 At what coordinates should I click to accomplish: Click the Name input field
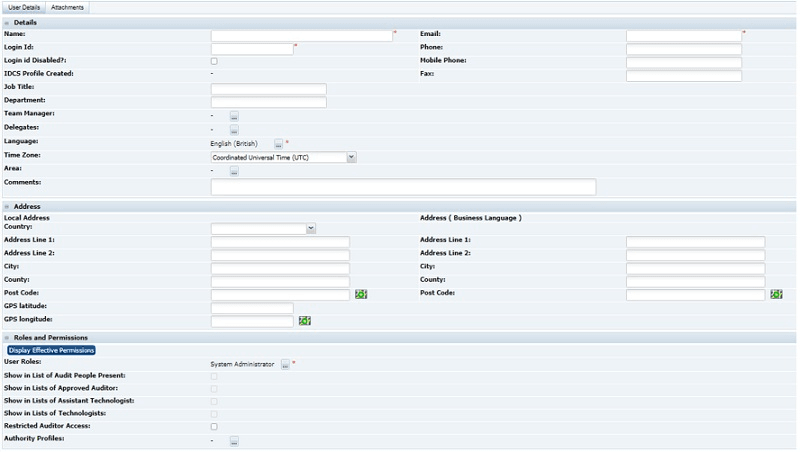(302, 36)
